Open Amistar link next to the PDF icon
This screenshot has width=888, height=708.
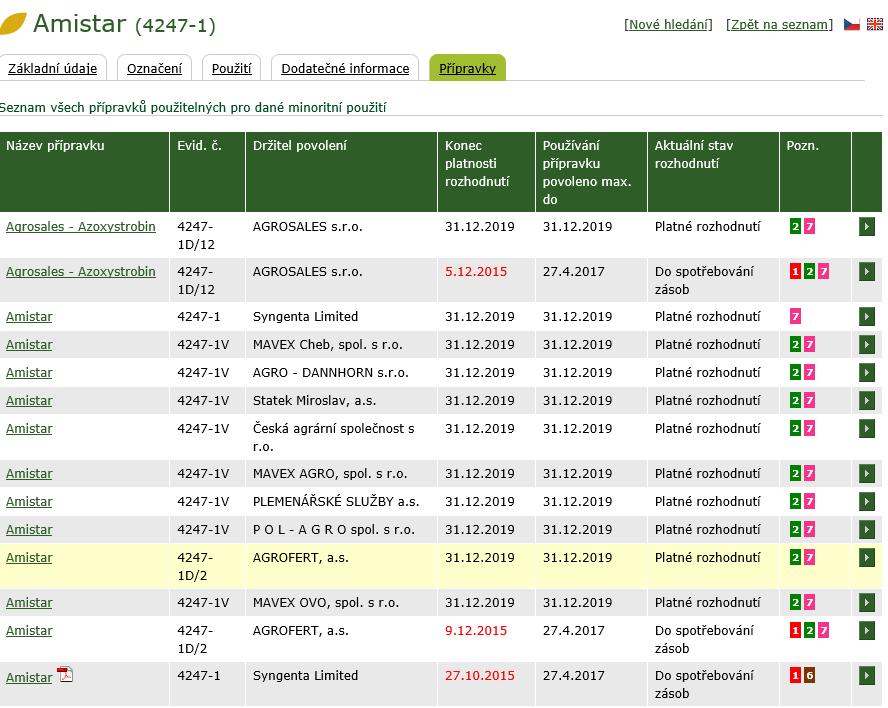pos(29,677)
